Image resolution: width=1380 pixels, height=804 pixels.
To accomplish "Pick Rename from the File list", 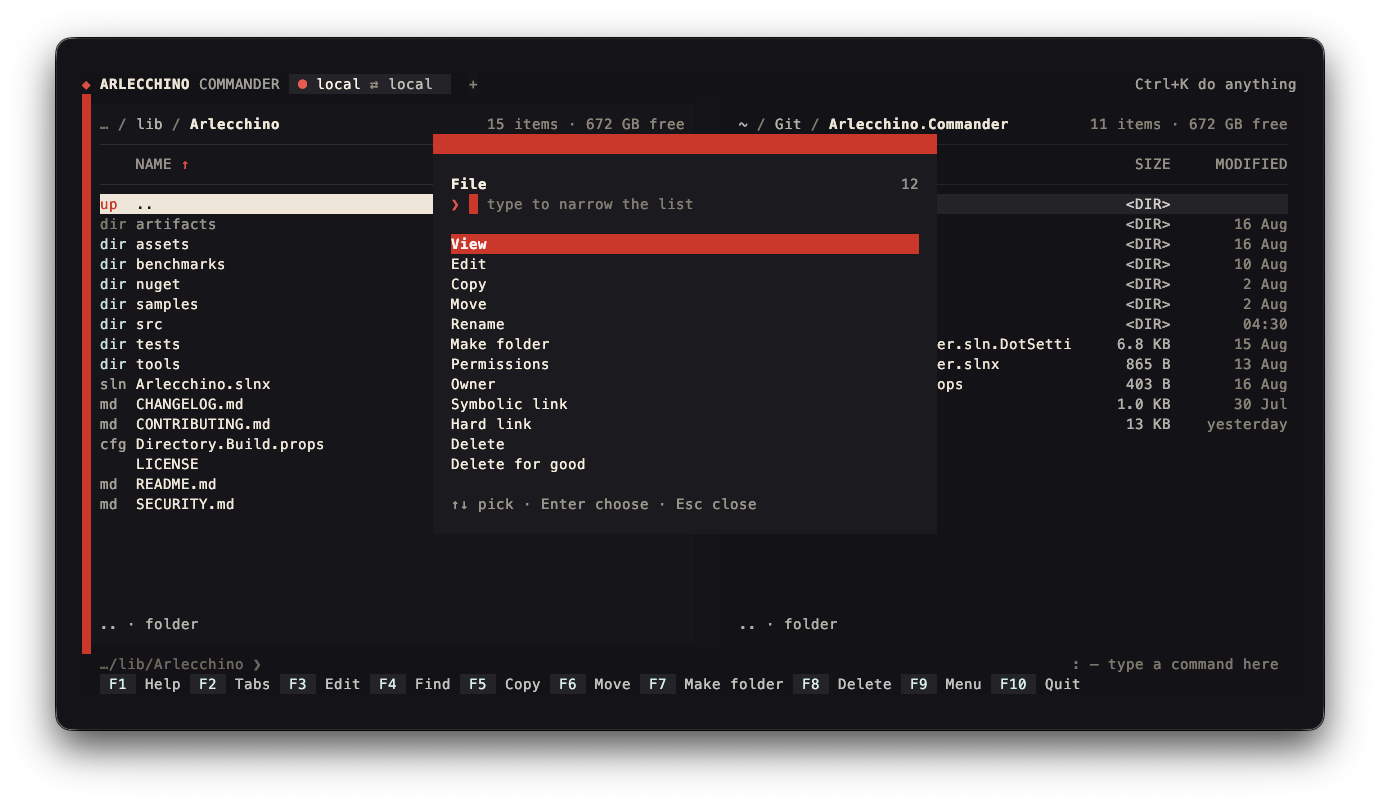I will [x=685, y=324].
